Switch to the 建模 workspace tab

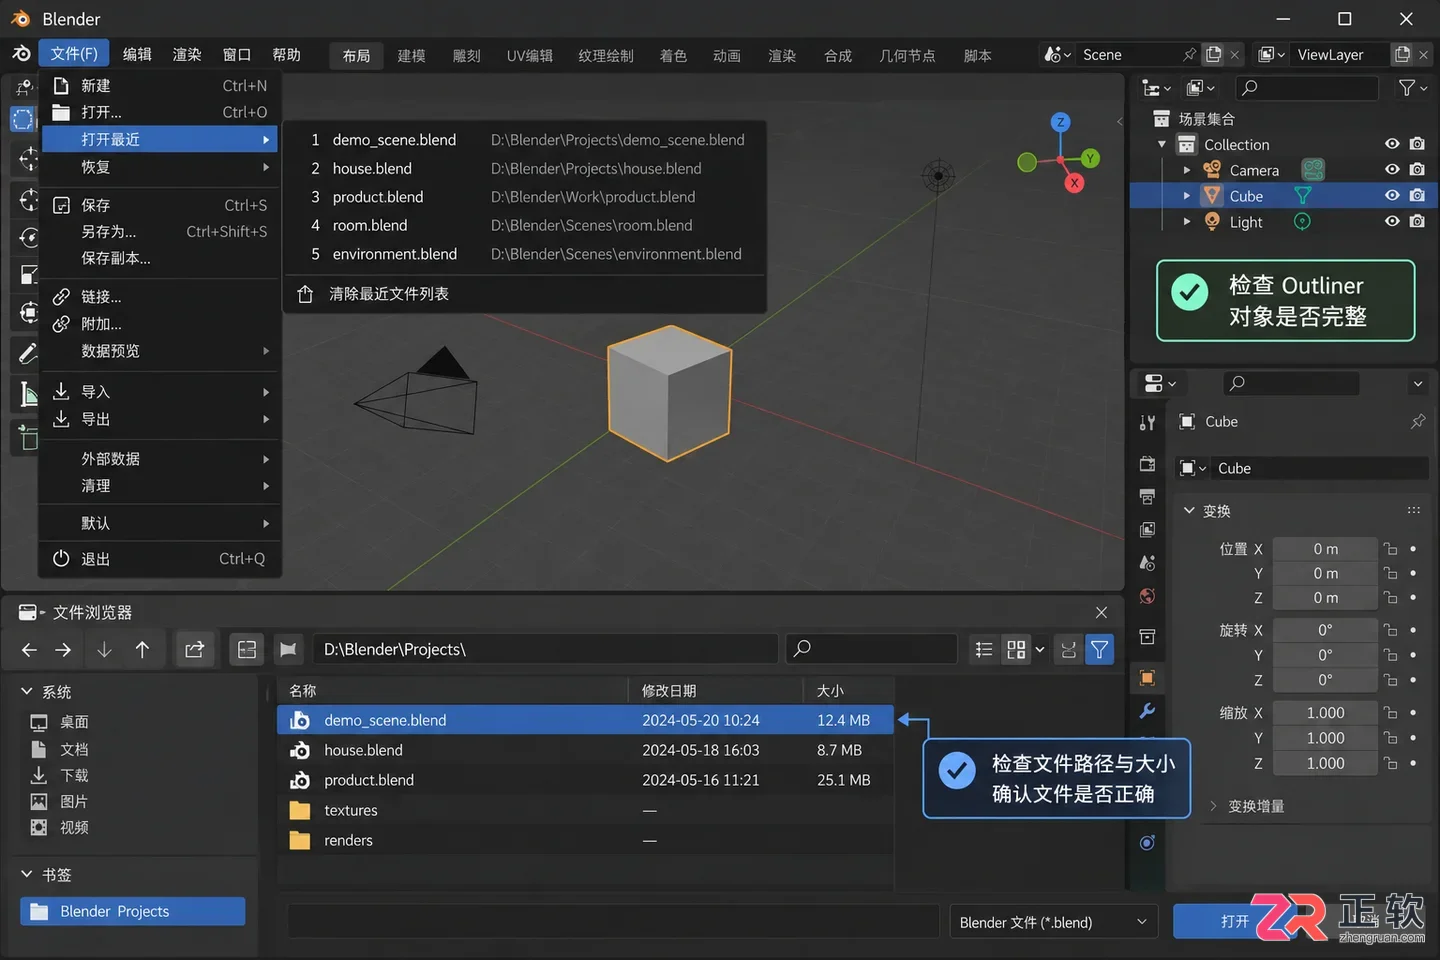411,56
